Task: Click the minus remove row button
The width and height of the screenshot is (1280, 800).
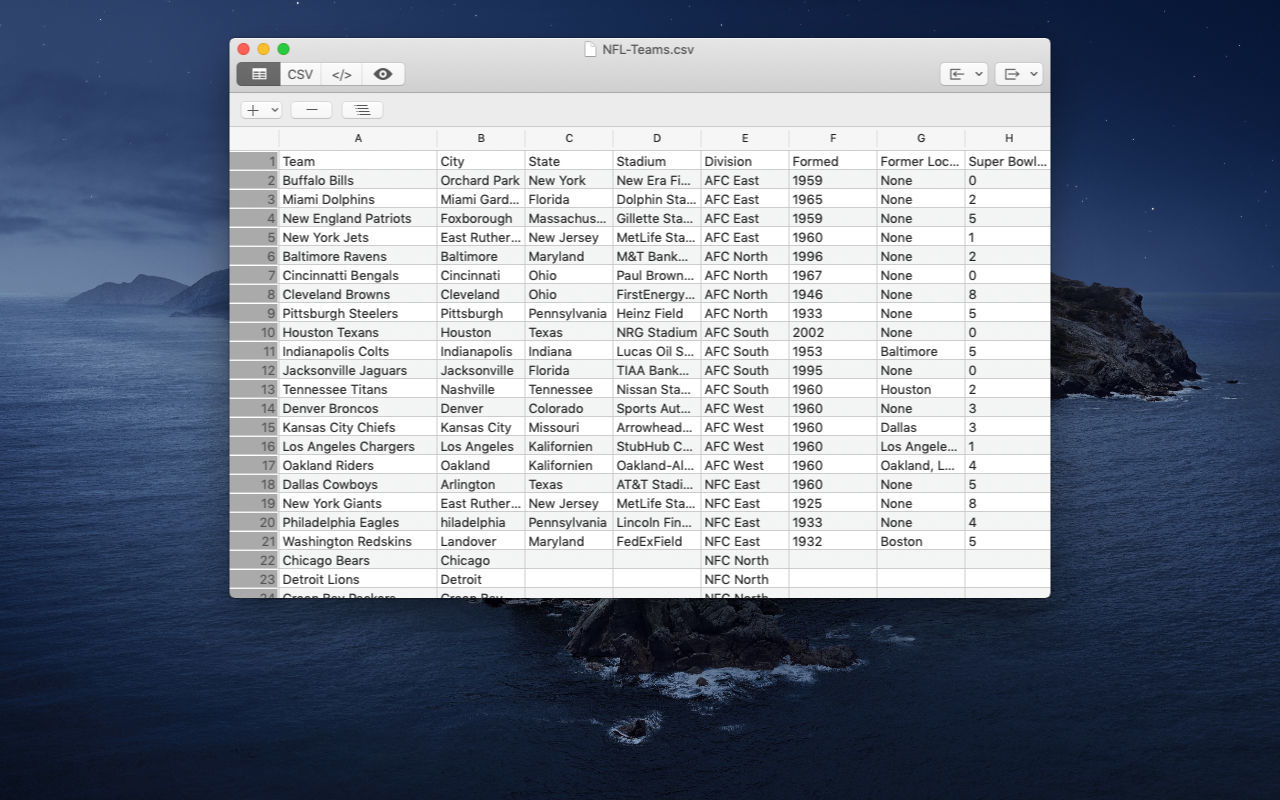Action: 312,110
